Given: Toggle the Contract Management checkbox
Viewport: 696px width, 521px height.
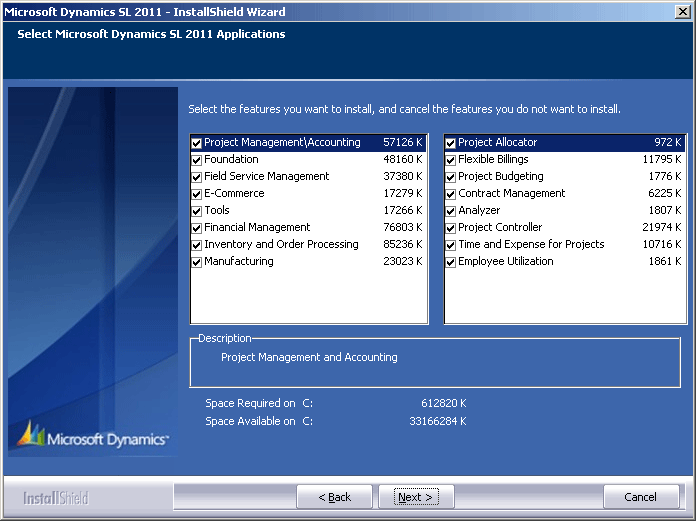Looking at the screenshot, I should coord(451,194).
